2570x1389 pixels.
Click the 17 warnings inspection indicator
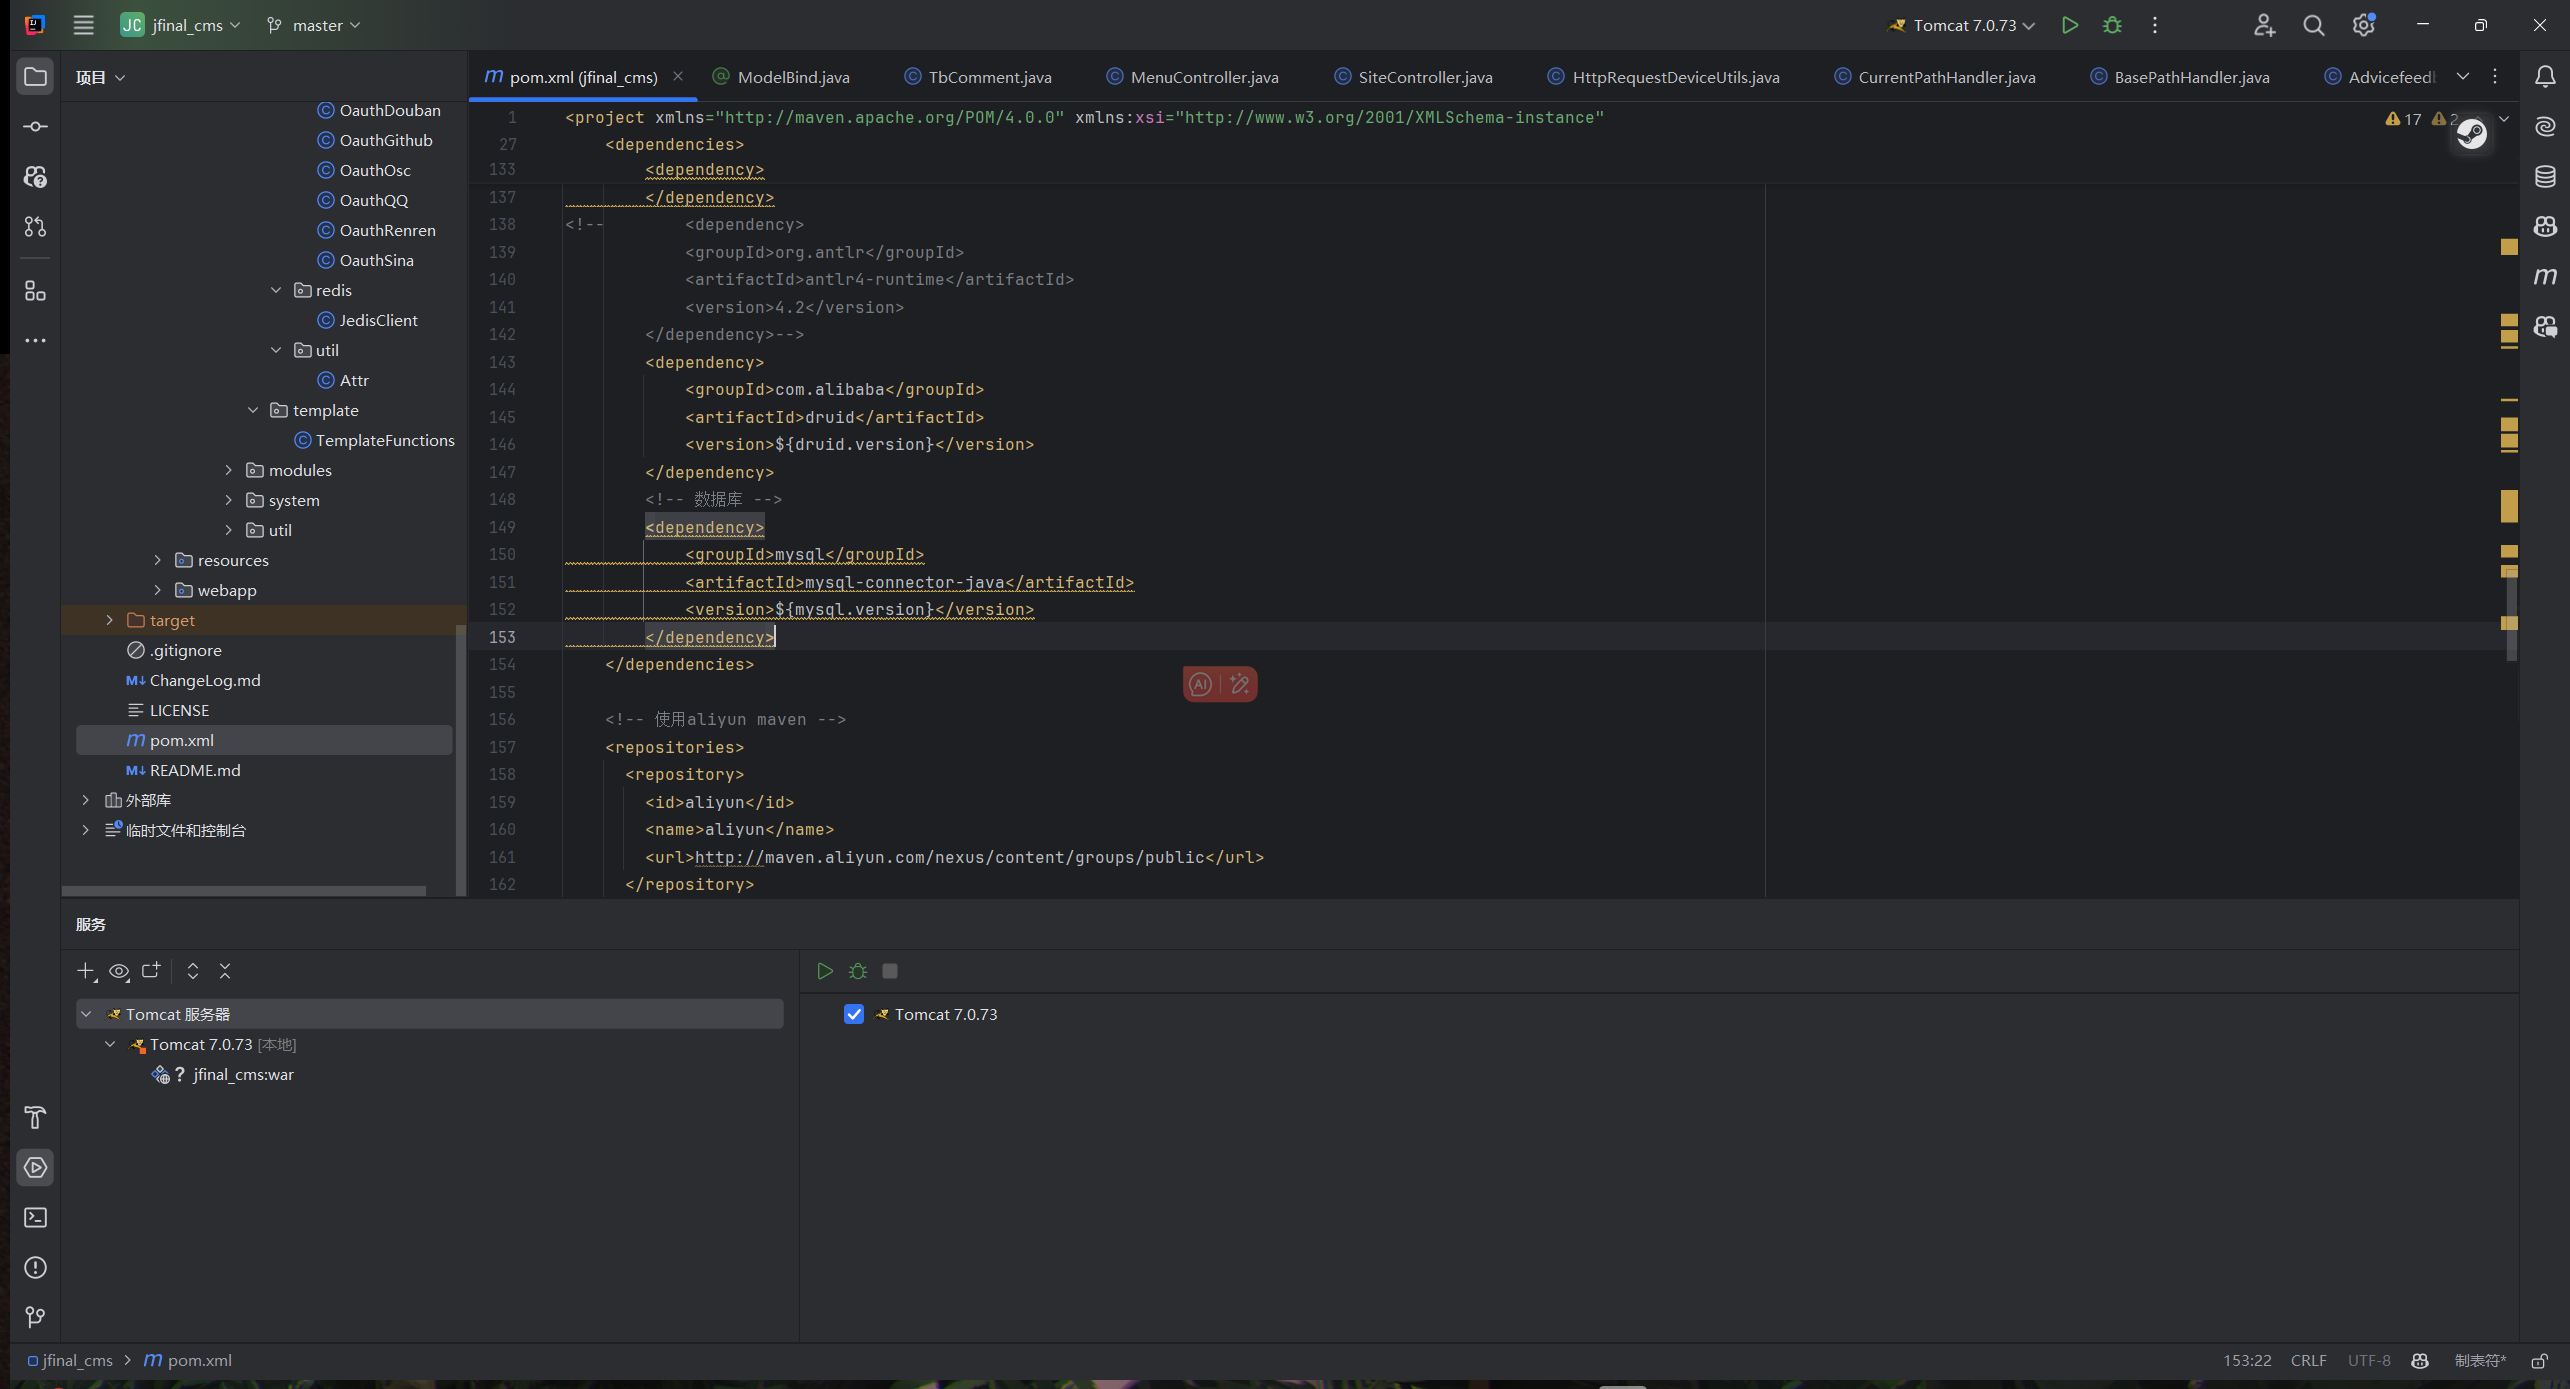pos(2404,119)
